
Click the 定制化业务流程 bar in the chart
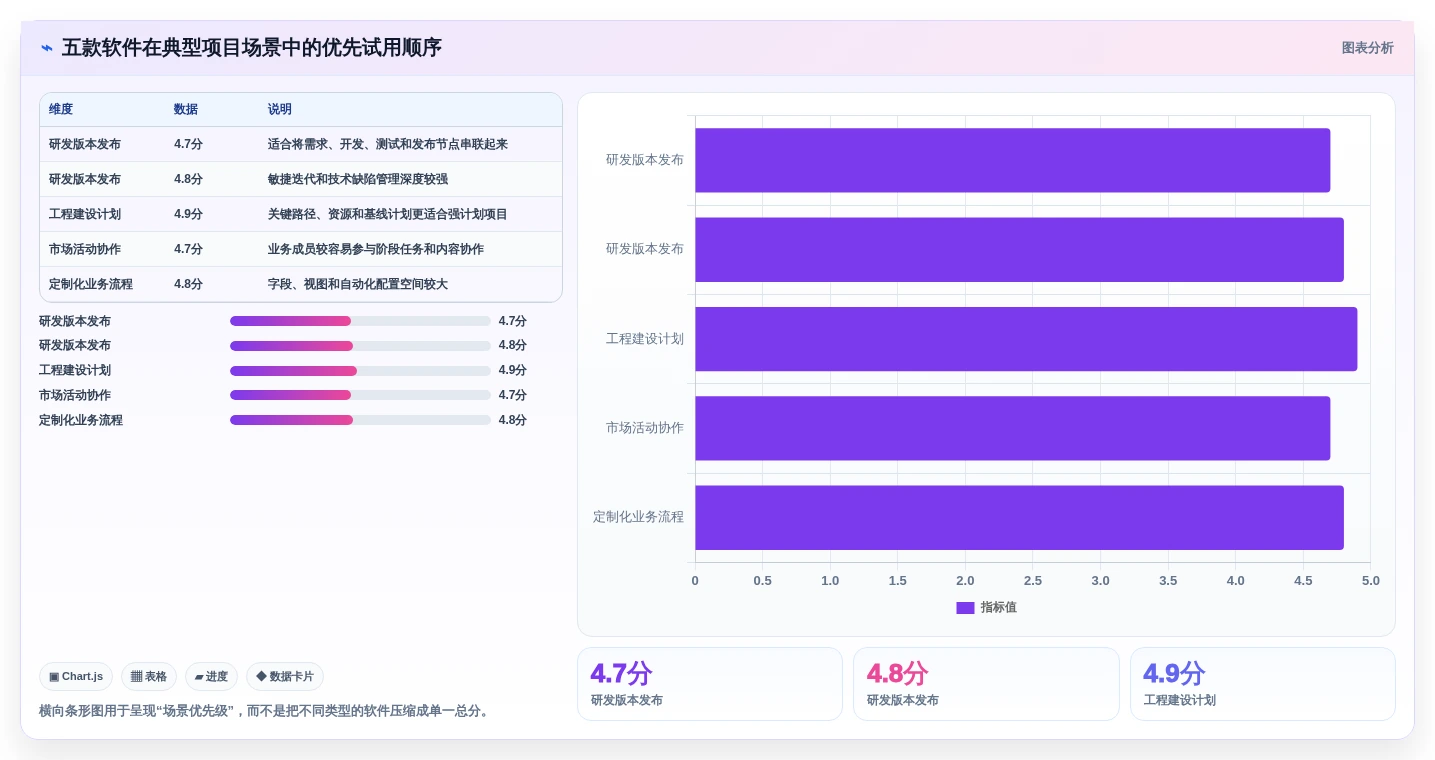(1019, 518)
